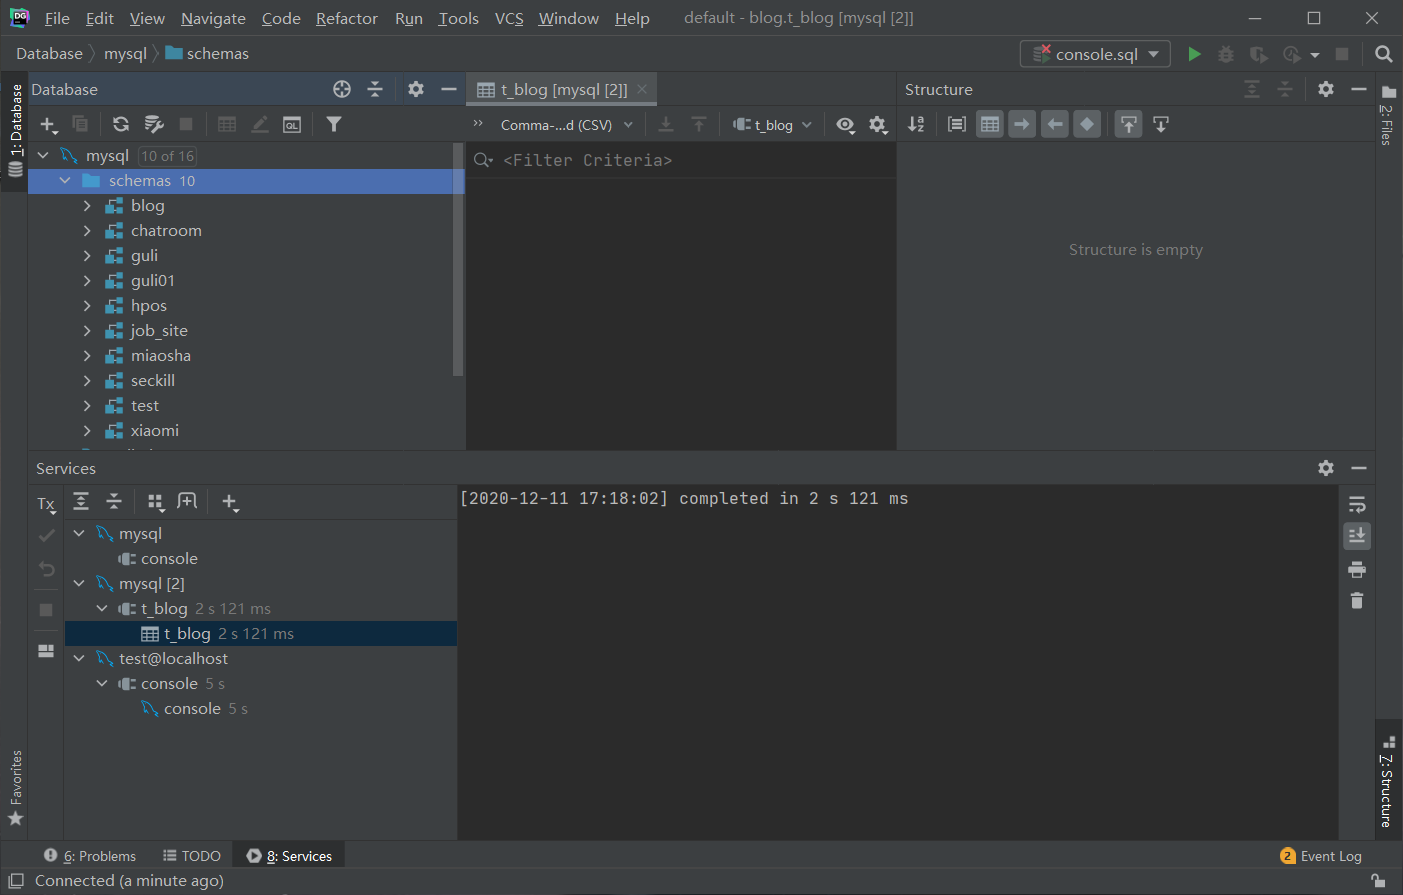Click the 2: Files side tab
Screen dimensions: 1403x895
coord(1387,117)
